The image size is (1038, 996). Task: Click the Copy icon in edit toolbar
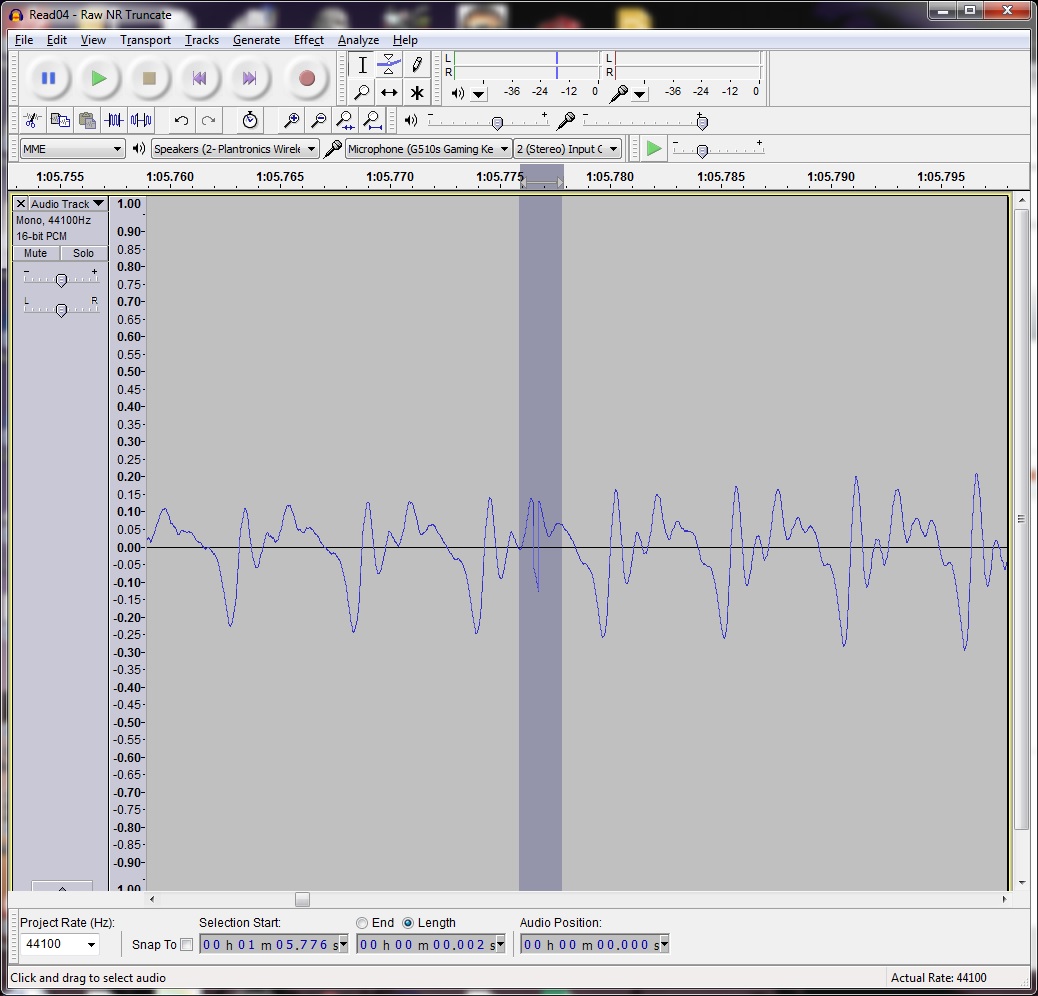(x=60, y=120)
